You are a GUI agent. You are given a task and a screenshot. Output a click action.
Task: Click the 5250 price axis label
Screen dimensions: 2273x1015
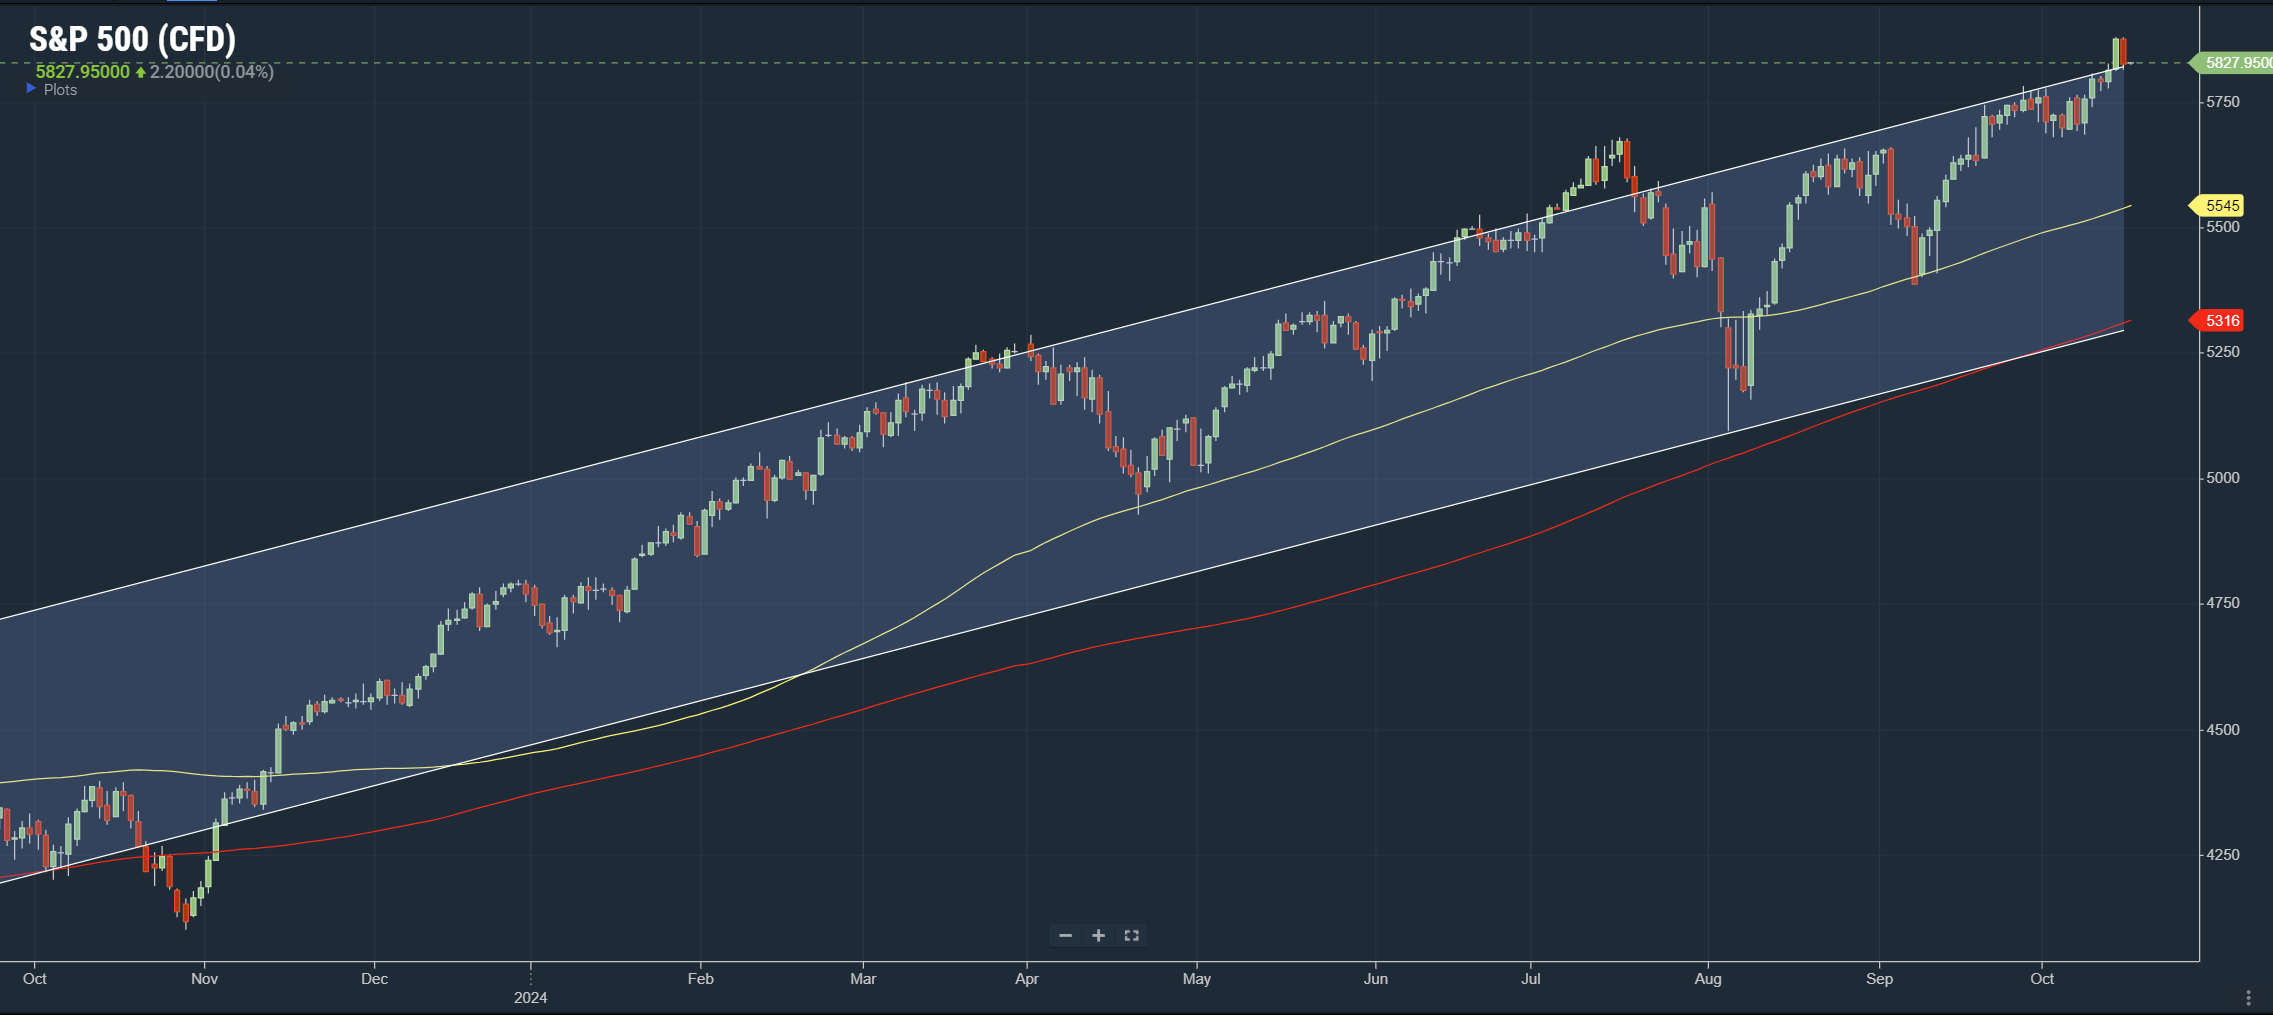2223,352
